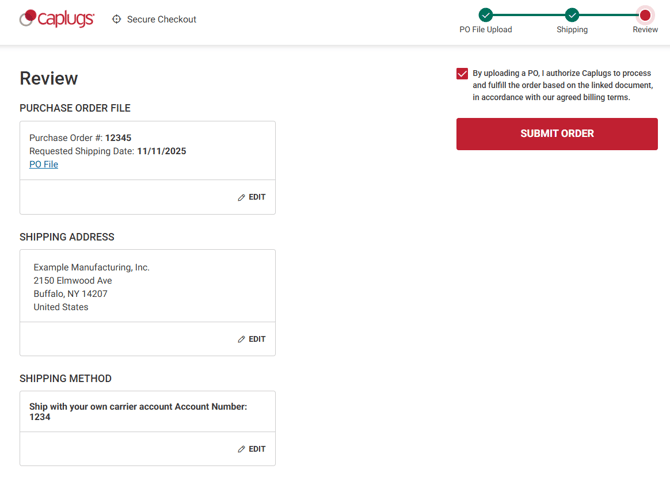Edit the Shipping Method section
670x477 pixels.
pos(252,449)
